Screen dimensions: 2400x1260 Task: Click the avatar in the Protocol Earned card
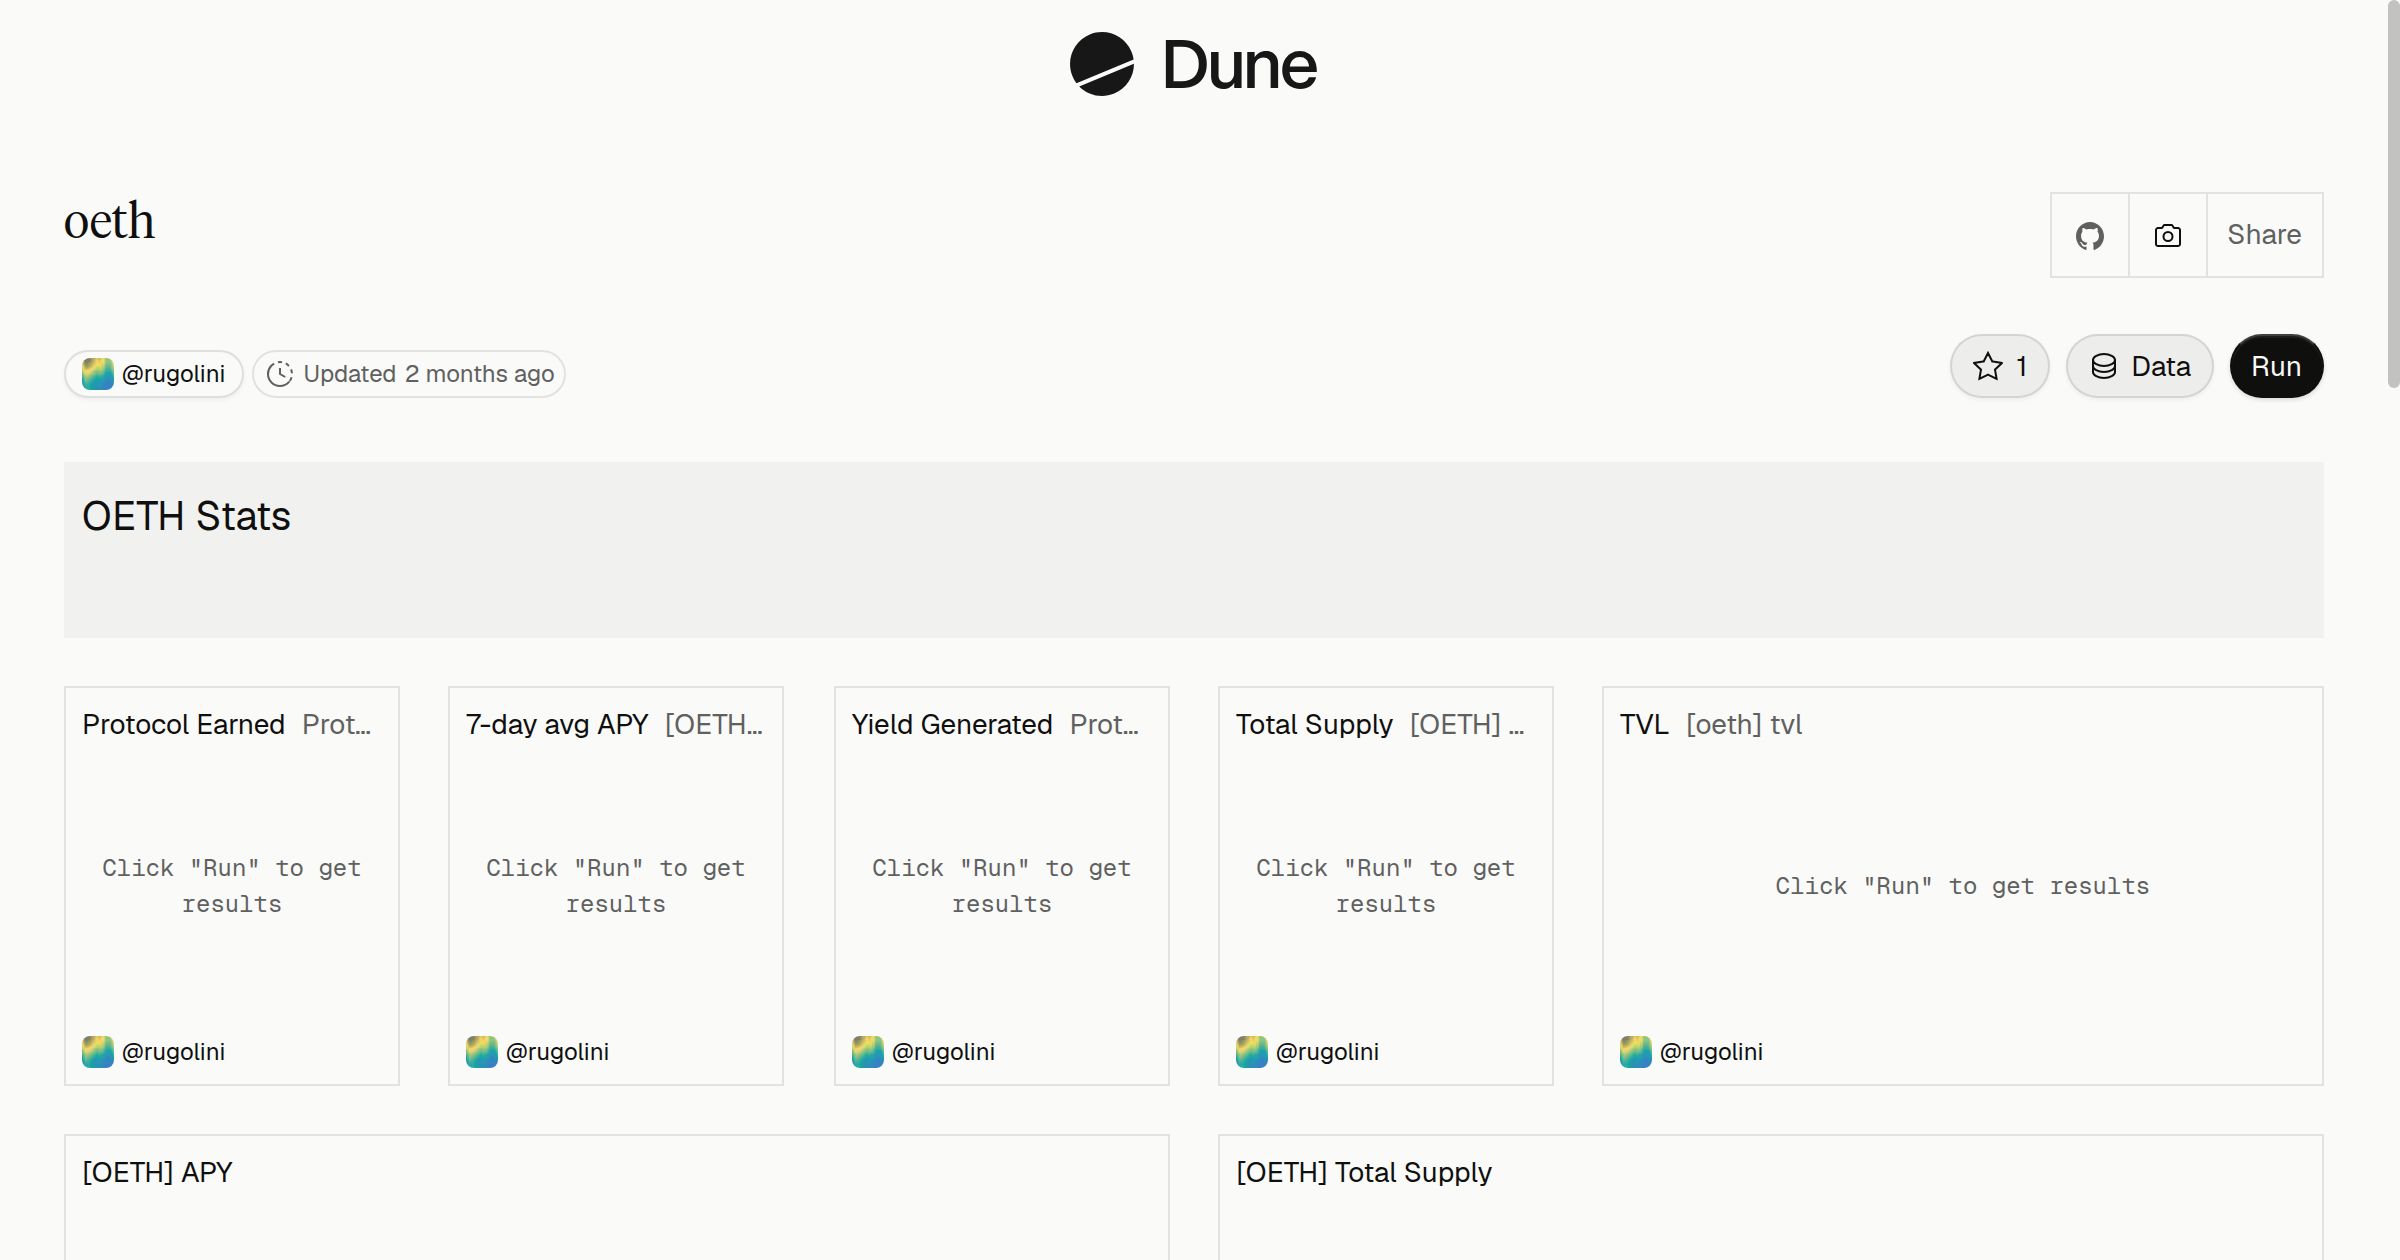[x=98, y=1052]
